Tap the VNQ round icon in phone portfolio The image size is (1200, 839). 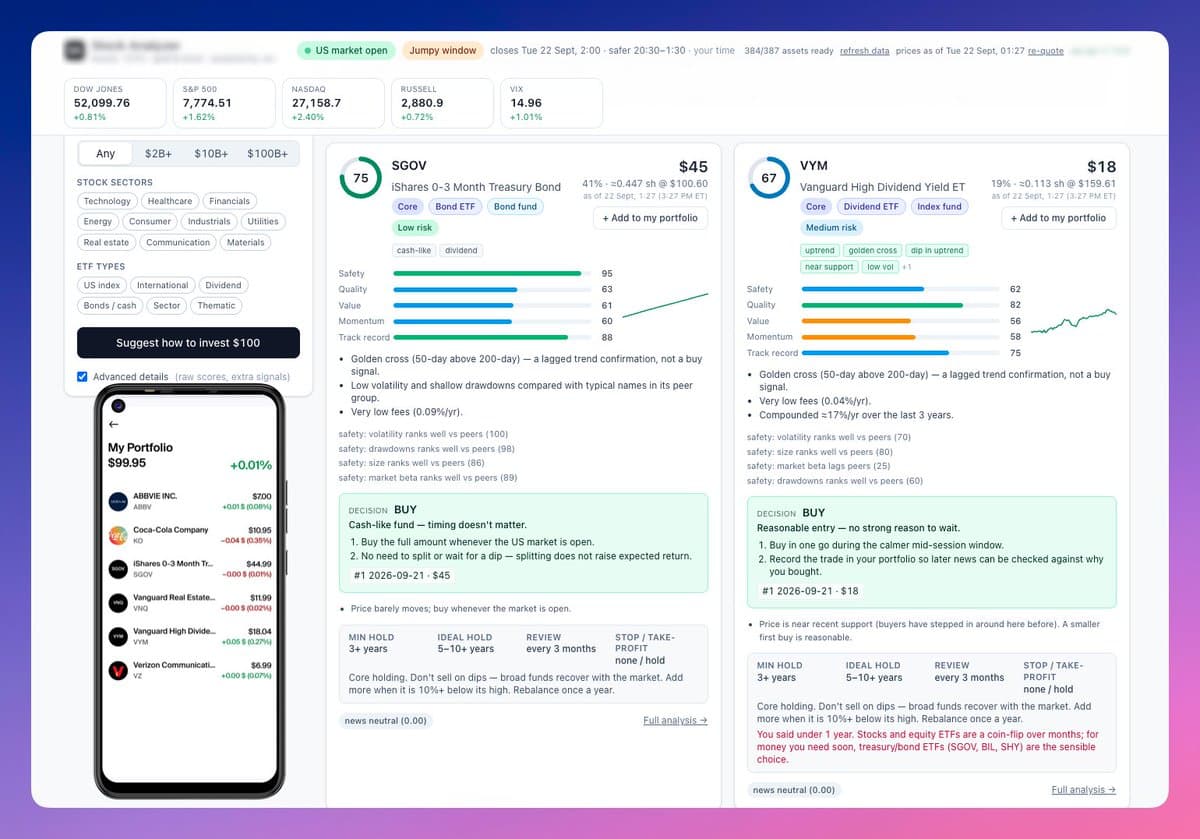[117, 603]
